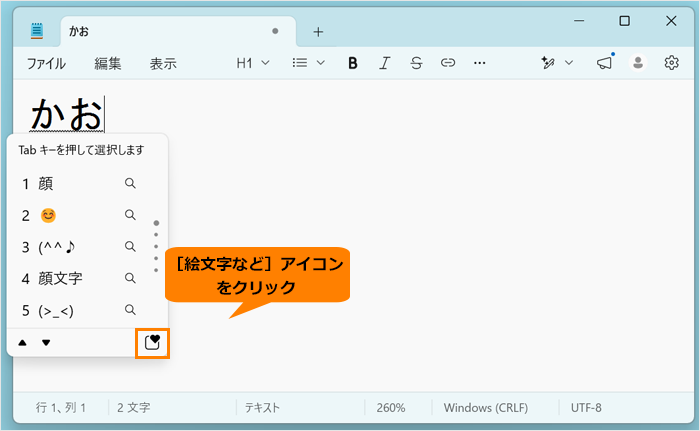Go to next candidate page down arrow
This screenshot has height=431, width=700.
[x=46, y=343]
